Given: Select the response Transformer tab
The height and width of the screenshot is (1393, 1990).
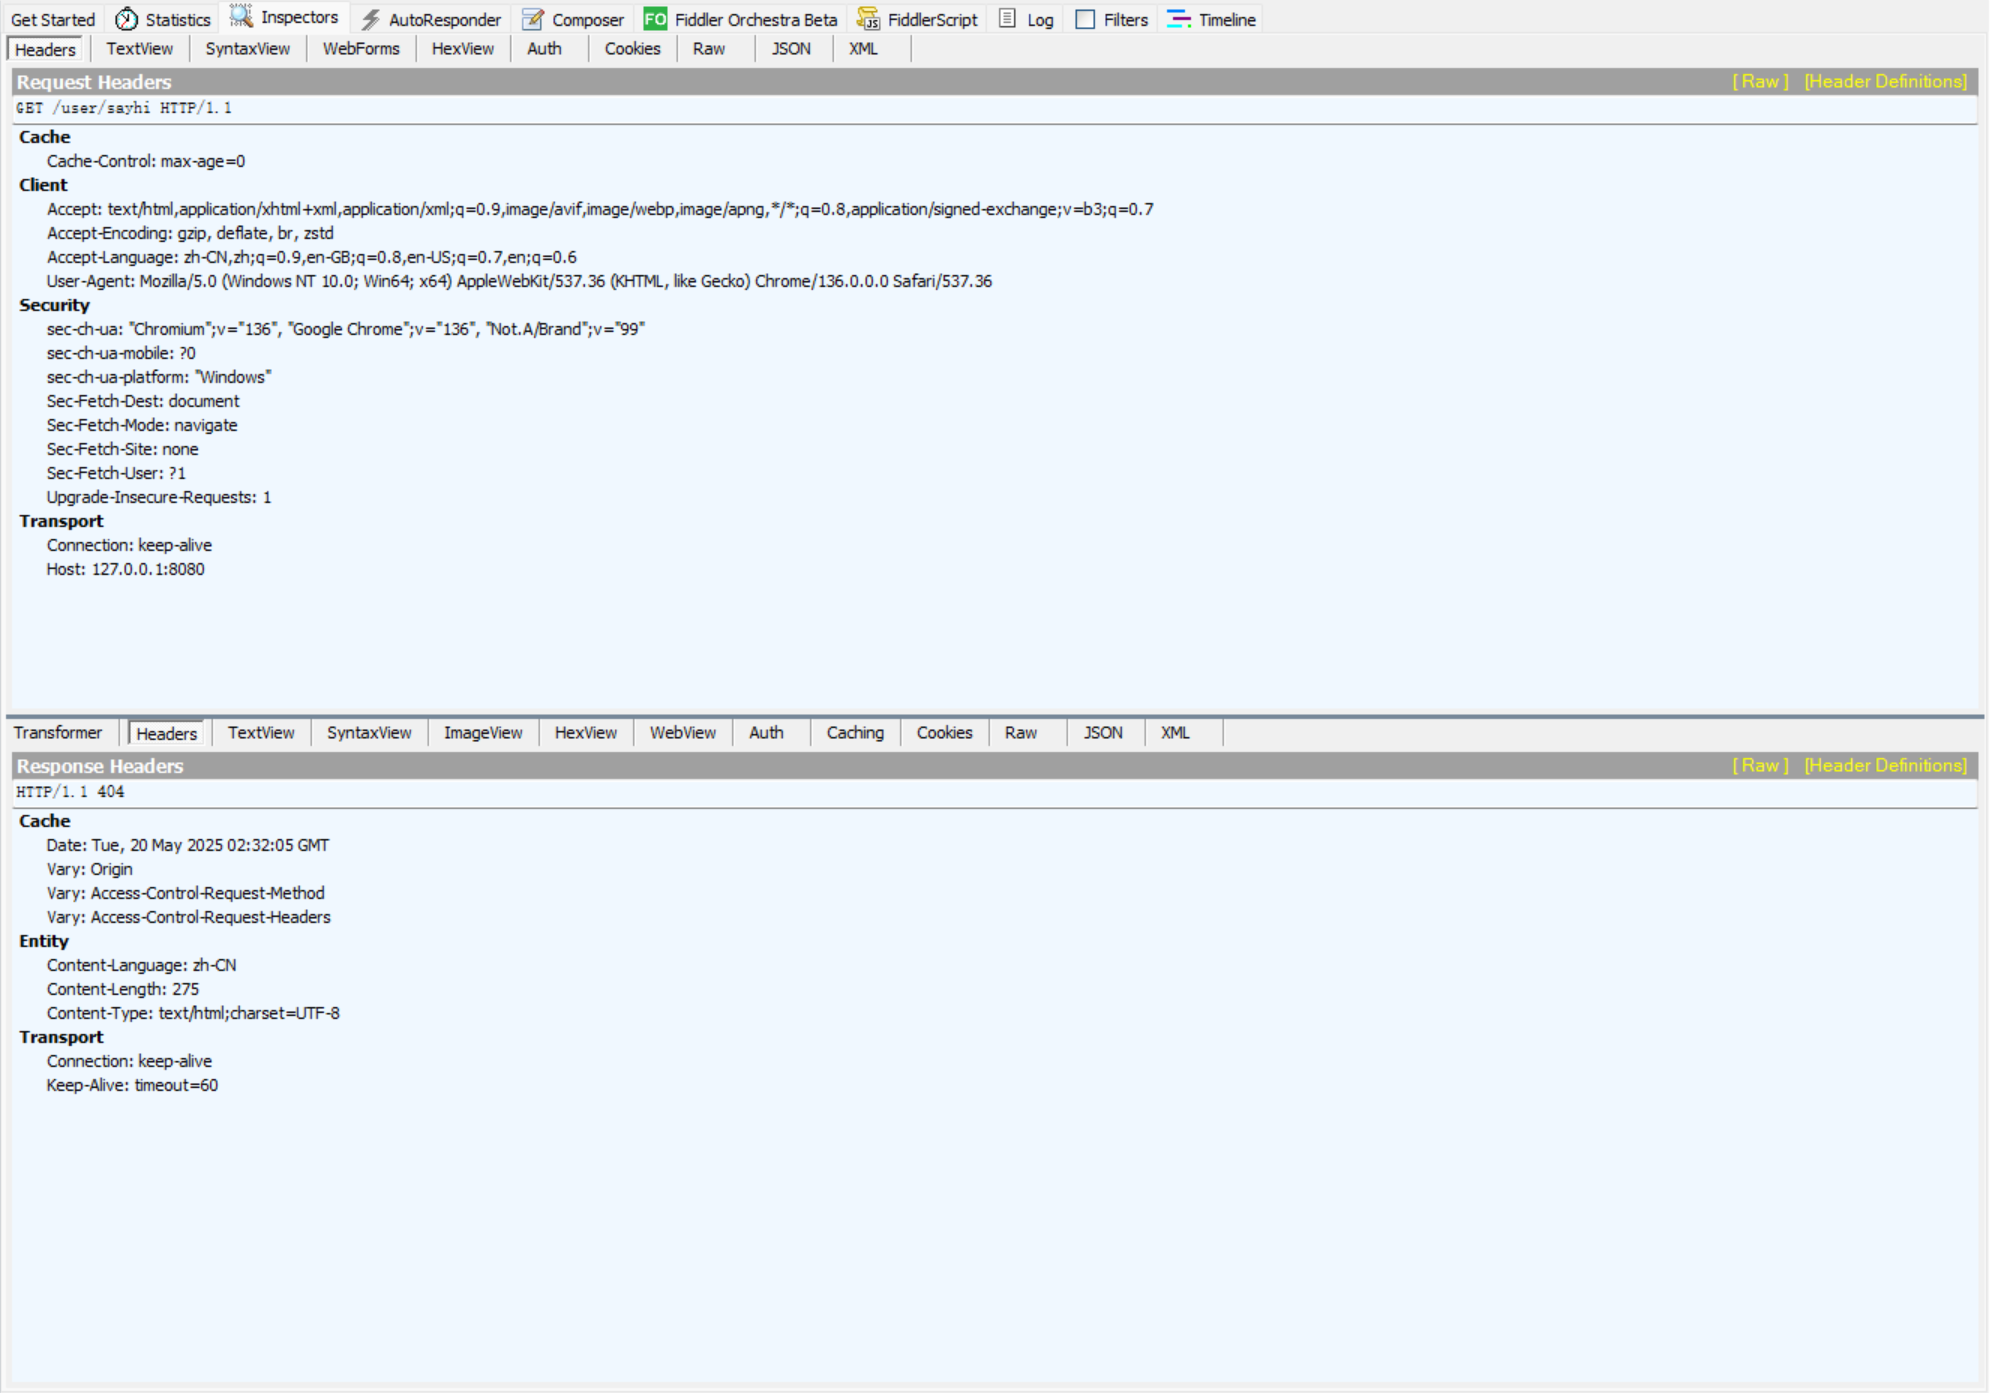Looking at the screenshot, I should pyautogui.click(x=58, y=733).
